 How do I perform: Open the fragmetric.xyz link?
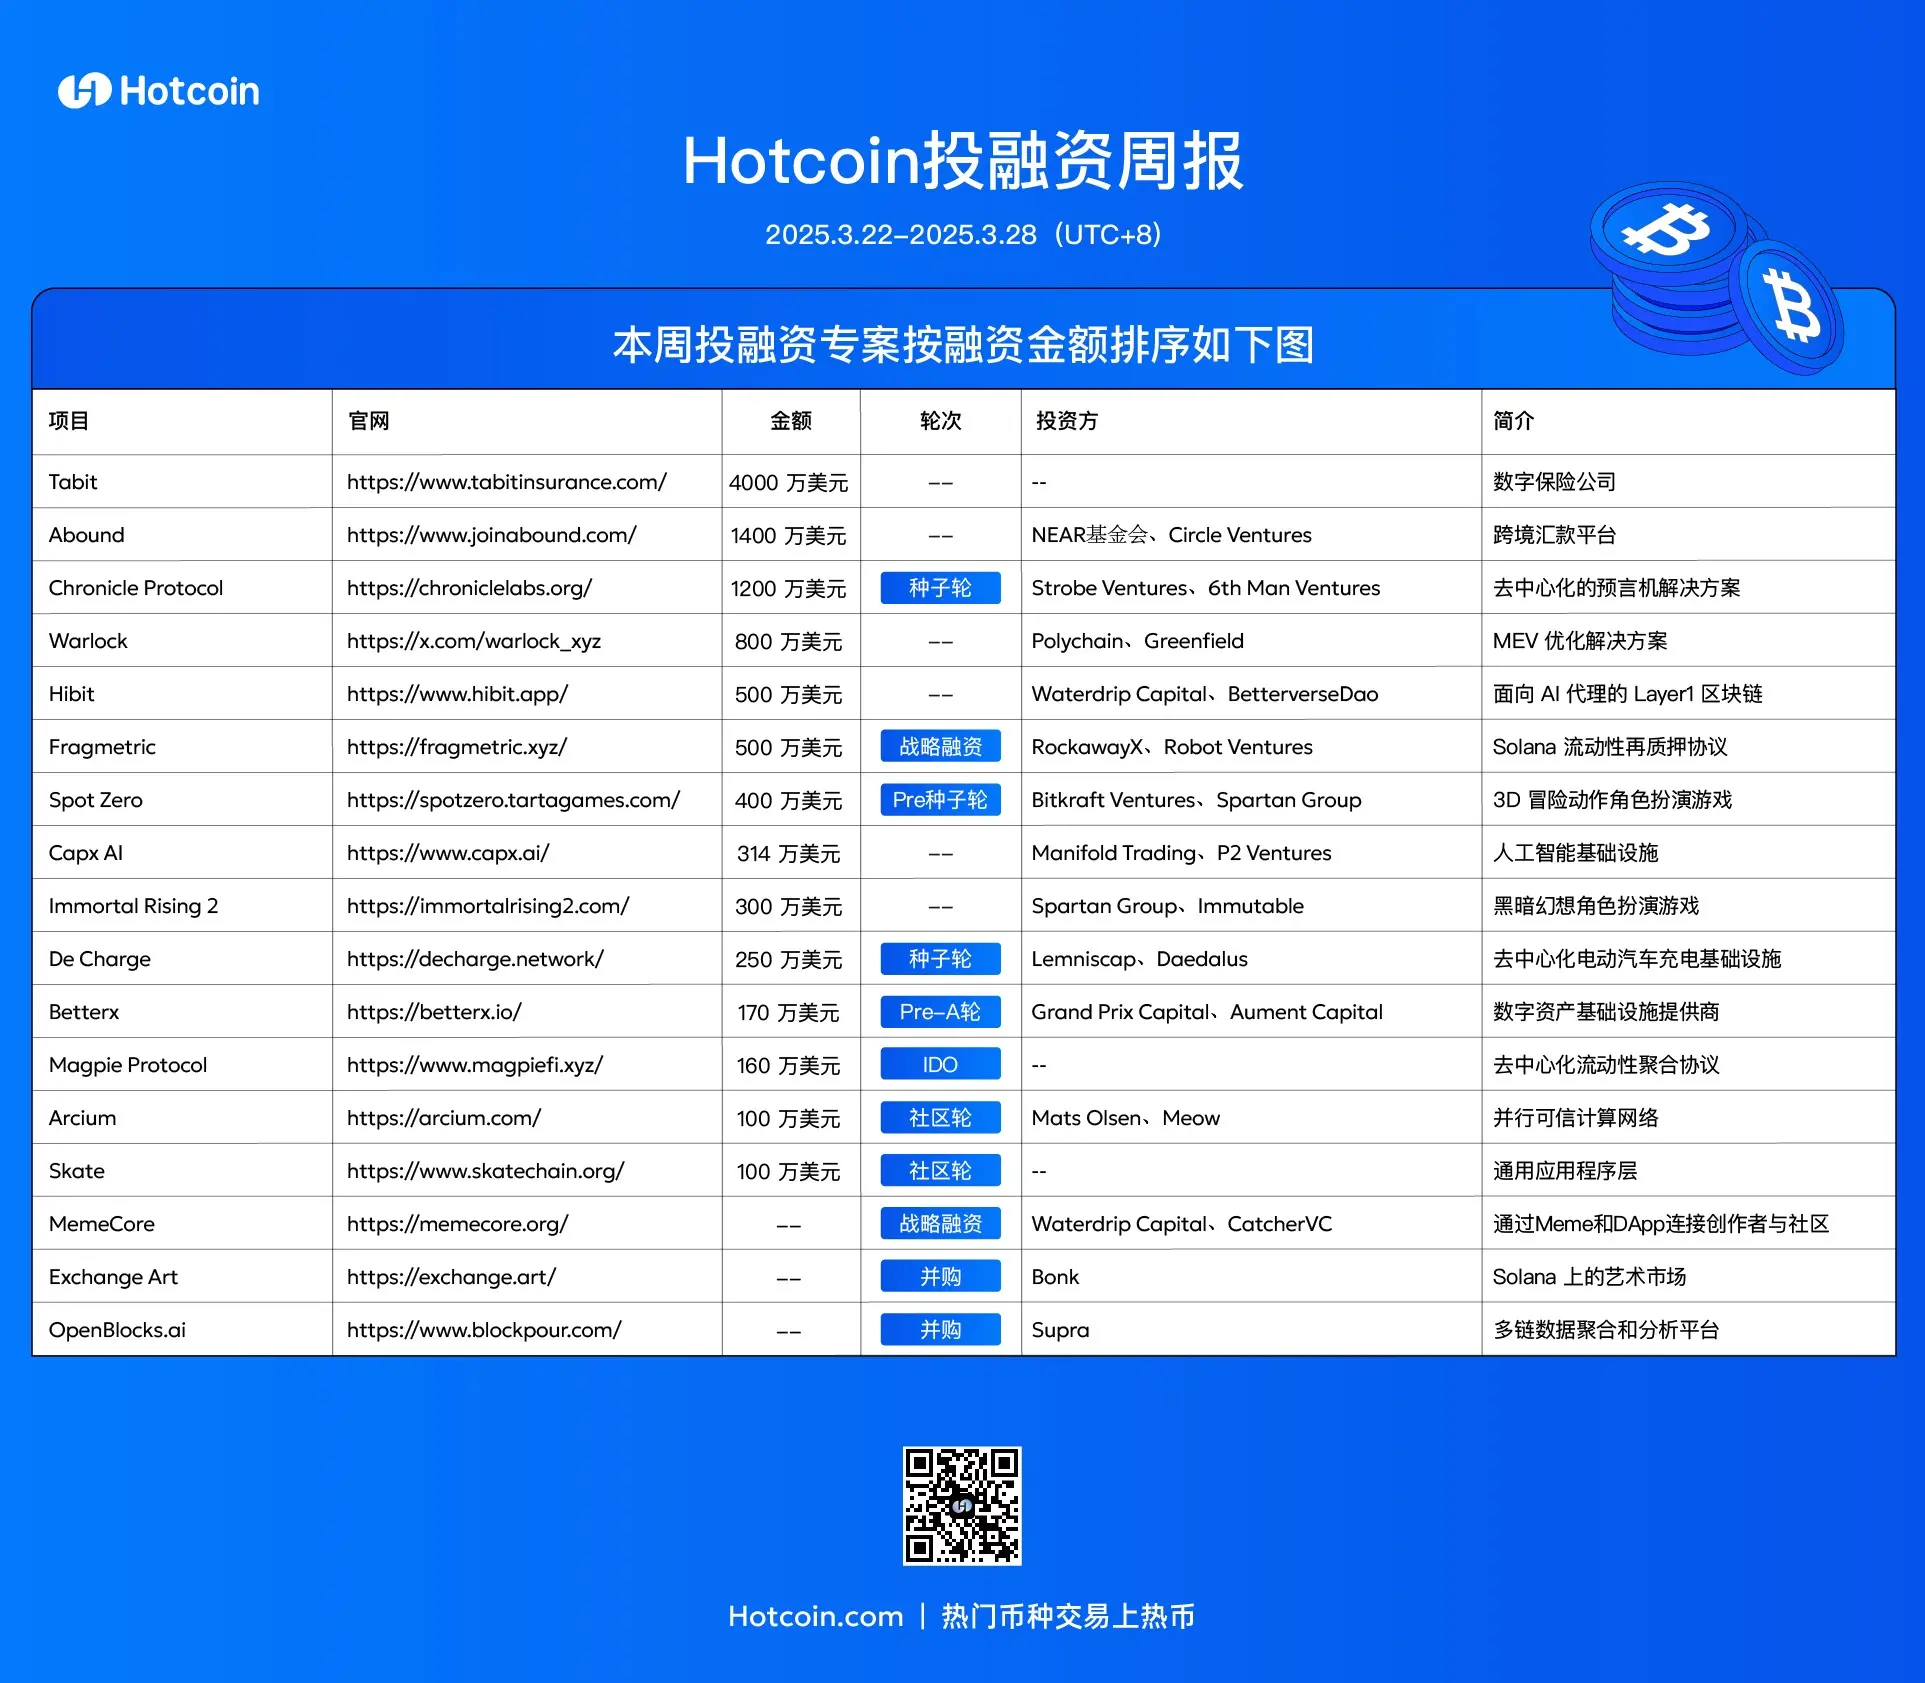tap(457, 747)
